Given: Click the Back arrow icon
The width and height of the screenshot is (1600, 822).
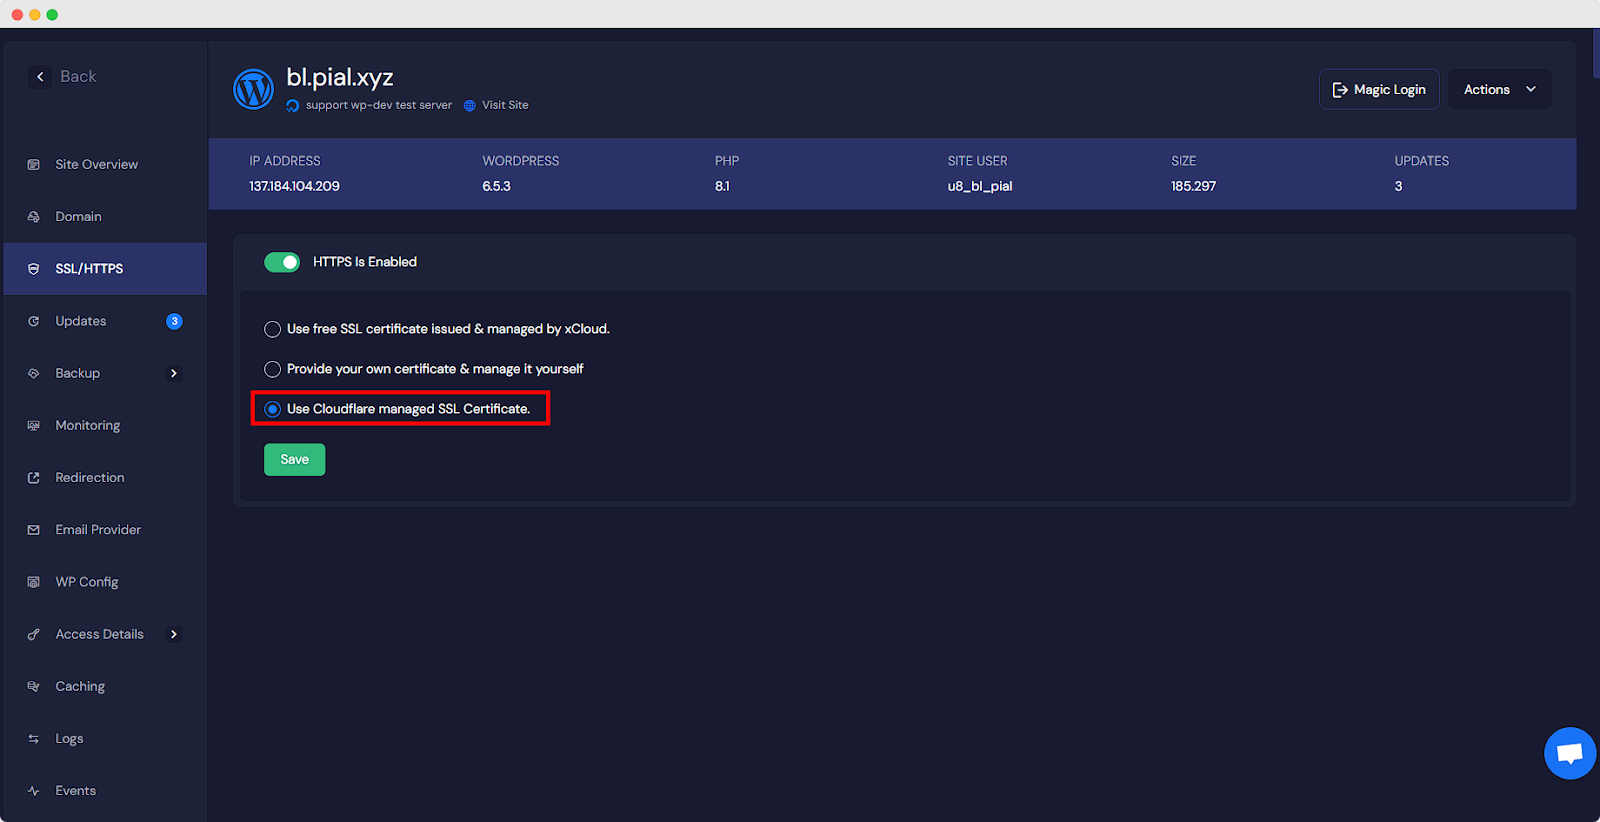Looking at the screenshot, I should click(x=40, y=77).
